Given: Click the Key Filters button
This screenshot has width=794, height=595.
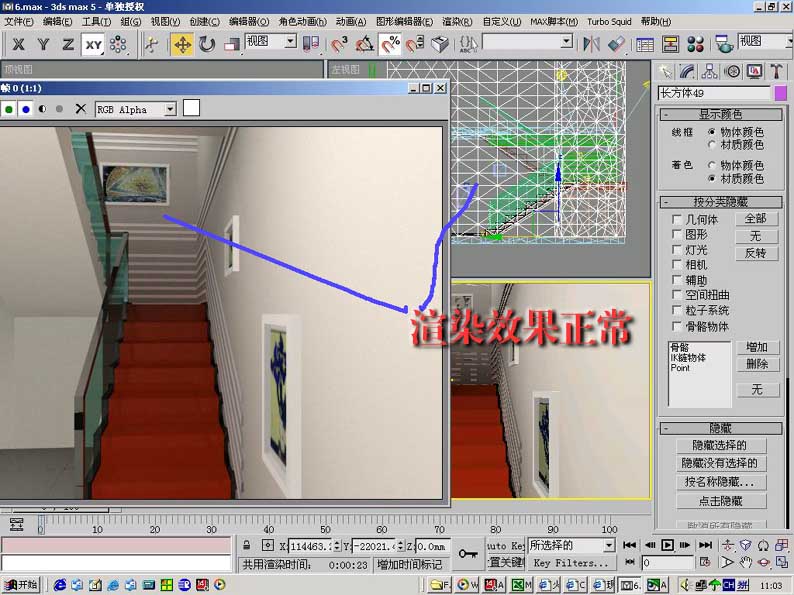Looking at the screenshot, I should (571, 563).
